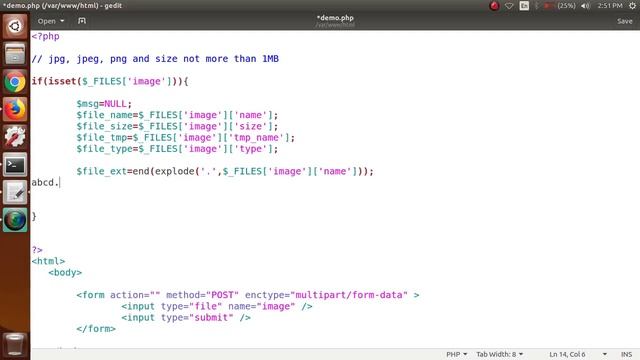
Task: Click the $file_size assignment line
Action: [x=177, y=126]
